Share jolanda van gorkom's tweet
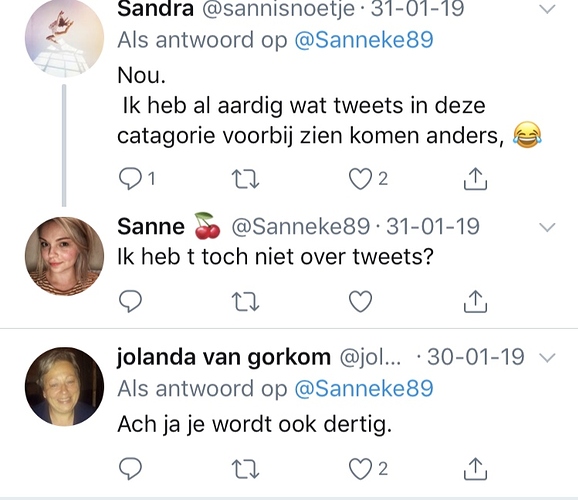 [x=475, y=469]
